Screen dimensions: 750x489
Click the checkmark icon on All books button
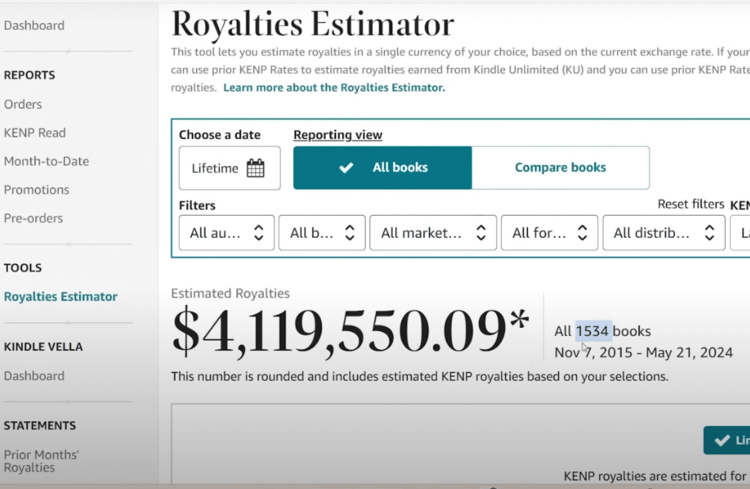point(346,168)
